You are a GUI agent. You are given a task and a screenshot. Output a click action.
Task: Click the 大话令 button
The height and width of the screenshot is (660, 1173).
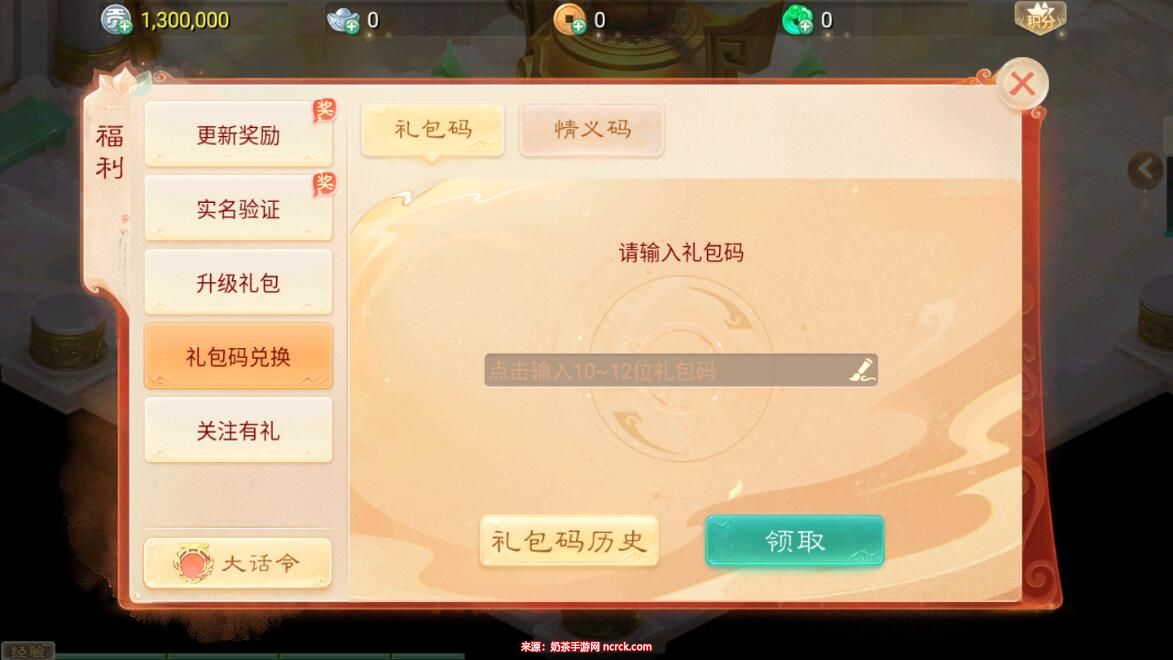click(238, 563)
